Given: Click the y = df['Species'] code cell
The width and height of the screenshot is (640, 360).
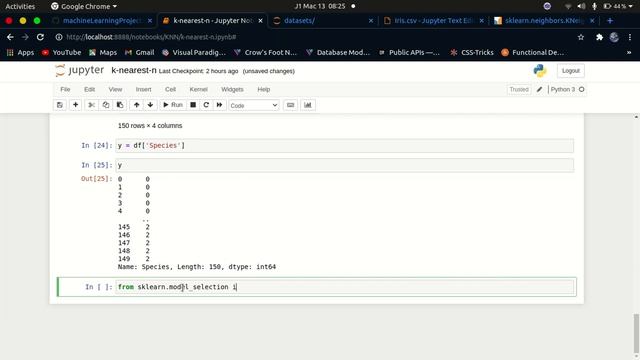Looking at the screenshot, I should [x=344, y=145].
